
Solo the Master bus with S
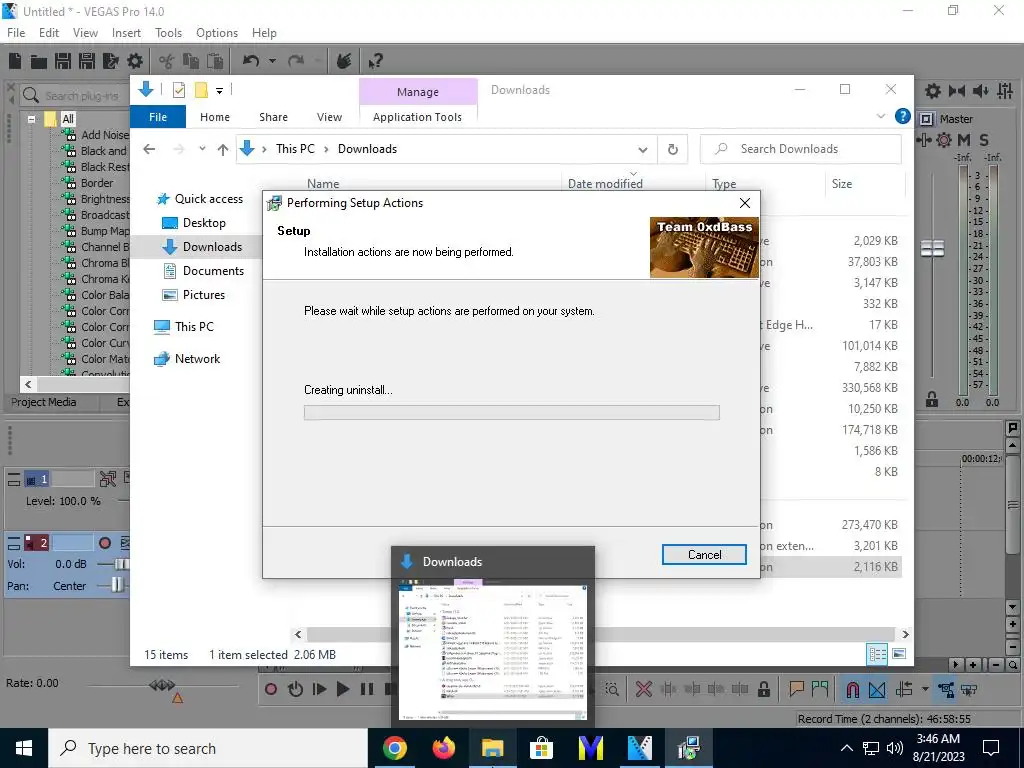coord(984,140)
